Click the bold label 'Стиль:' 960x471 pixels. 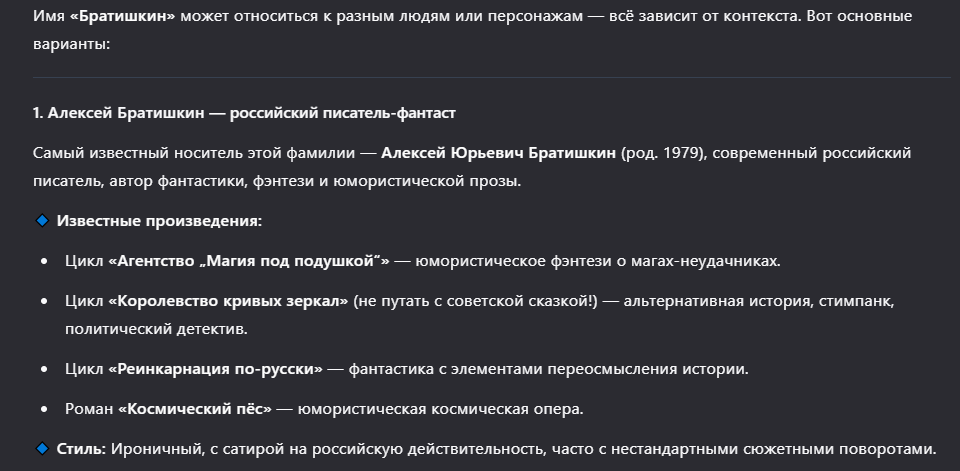coord(81,449)
